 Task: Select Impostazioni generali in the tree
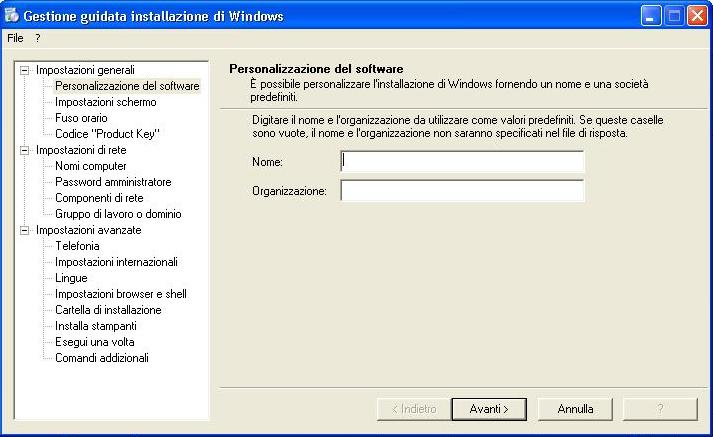[85, 70]
